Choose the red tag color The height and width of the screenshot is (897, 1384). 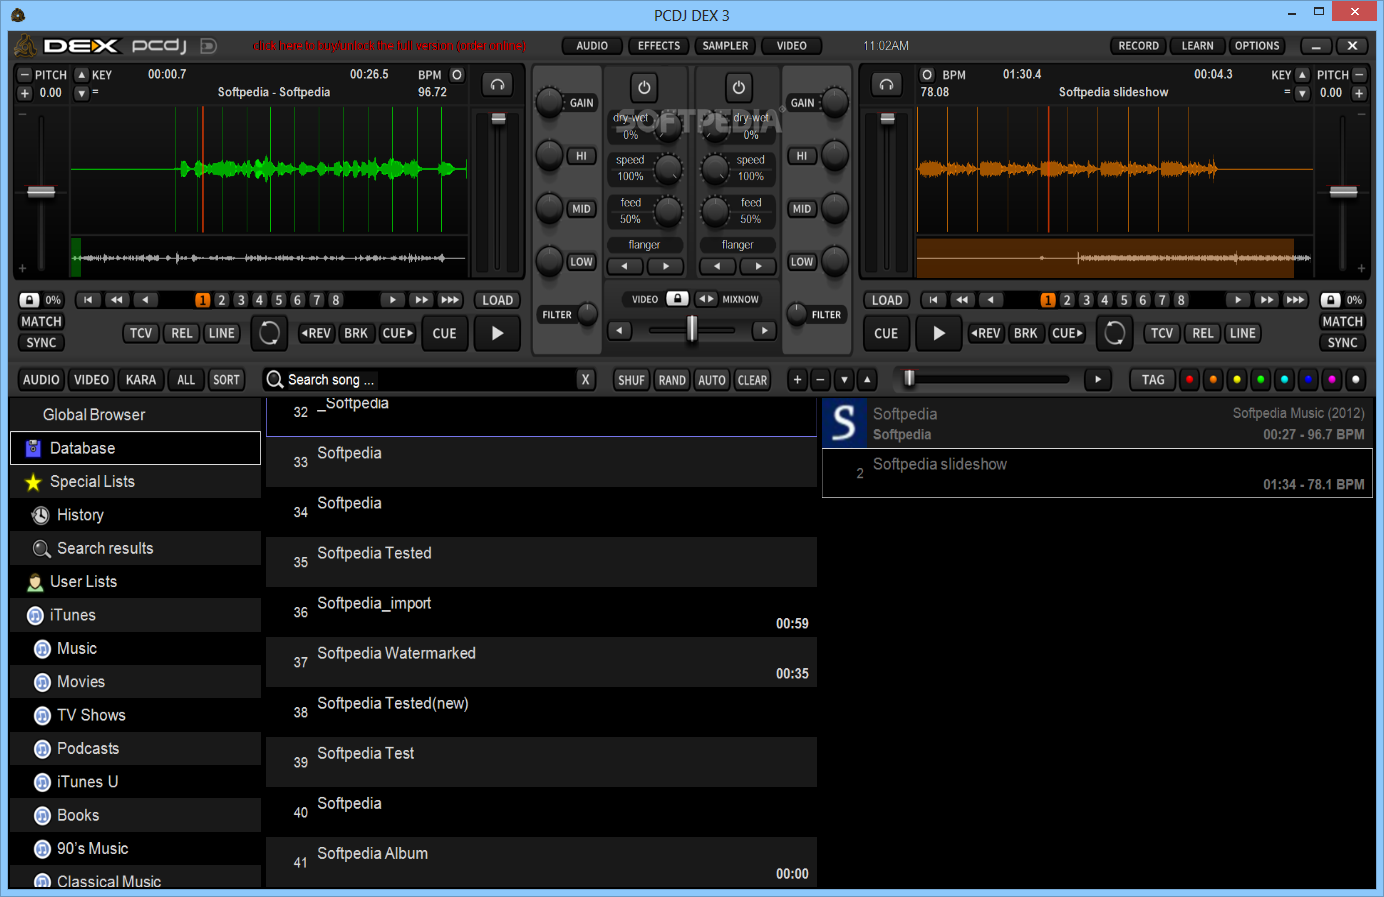tap(1189, 380)
